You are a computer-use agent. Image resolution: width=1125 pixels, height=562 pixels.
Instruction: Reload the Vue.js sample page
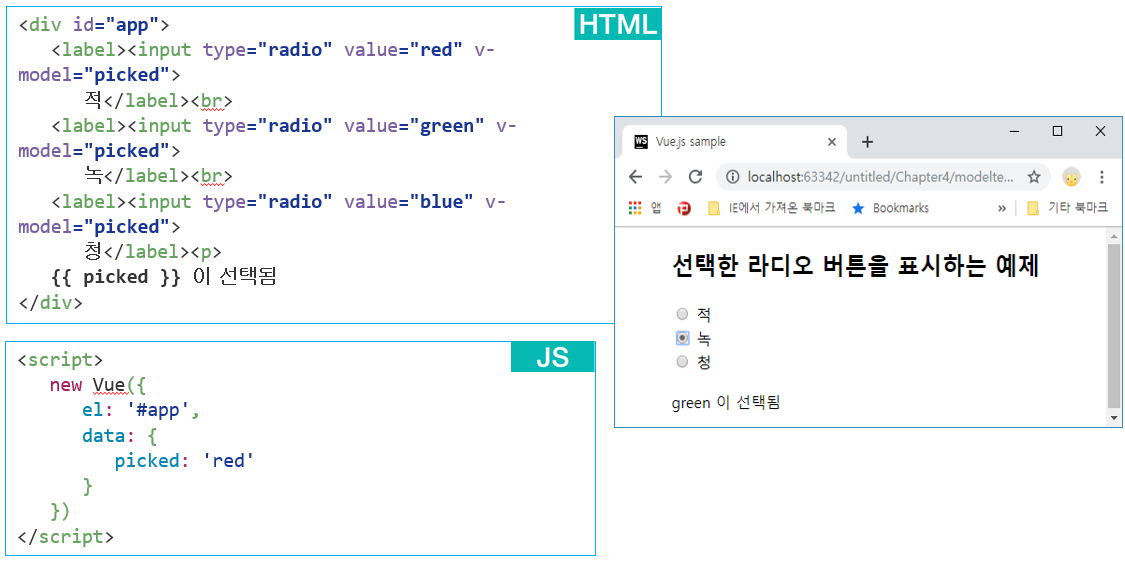click(x=695, y=177)
